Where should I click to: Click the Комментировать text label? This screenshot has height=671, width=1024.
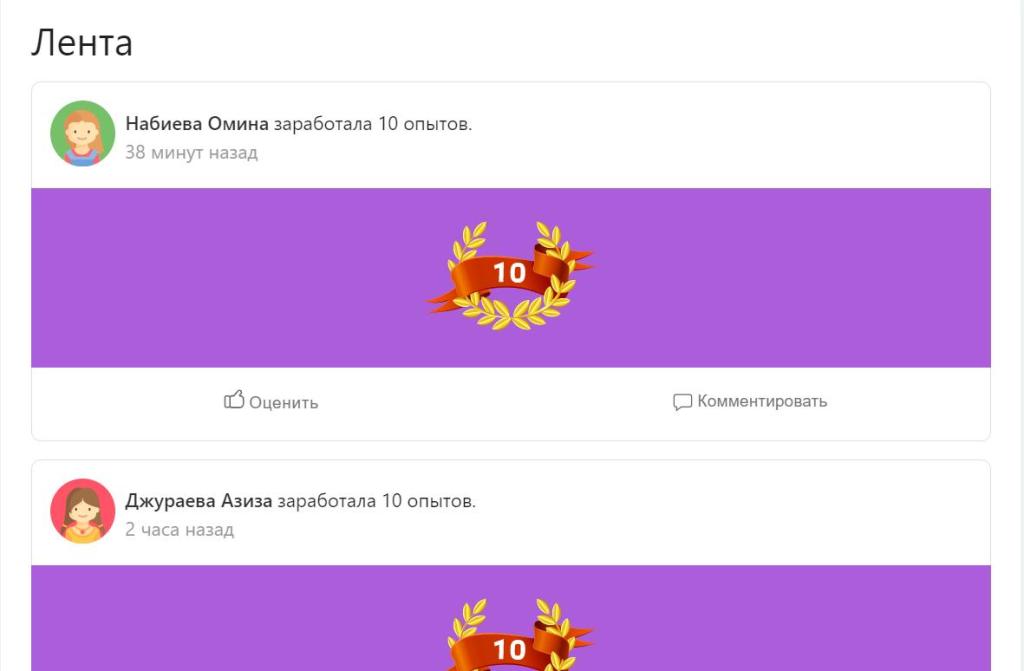click(762, 401)
